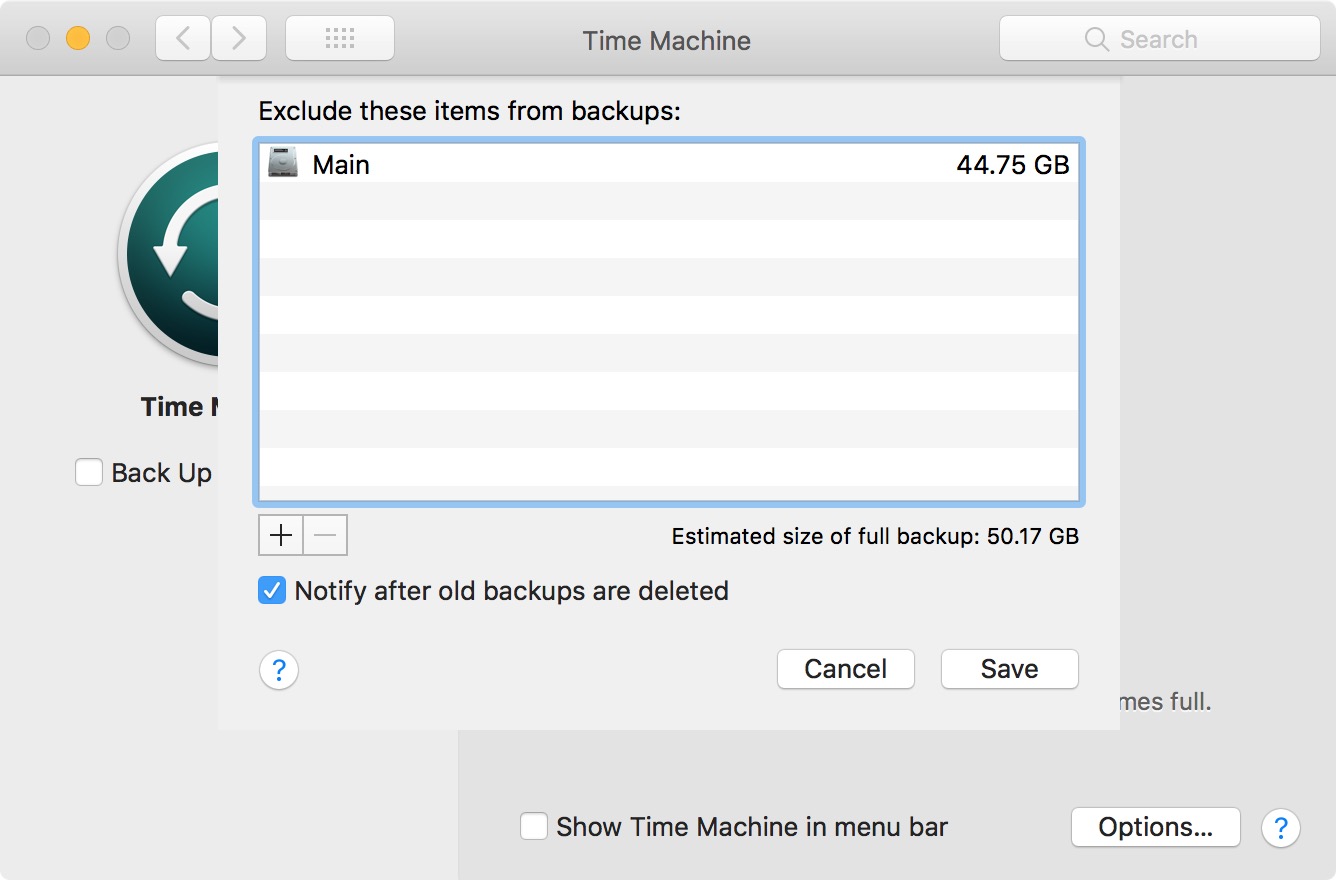Click the yellow minimize window button

click(x=78, y=39)
